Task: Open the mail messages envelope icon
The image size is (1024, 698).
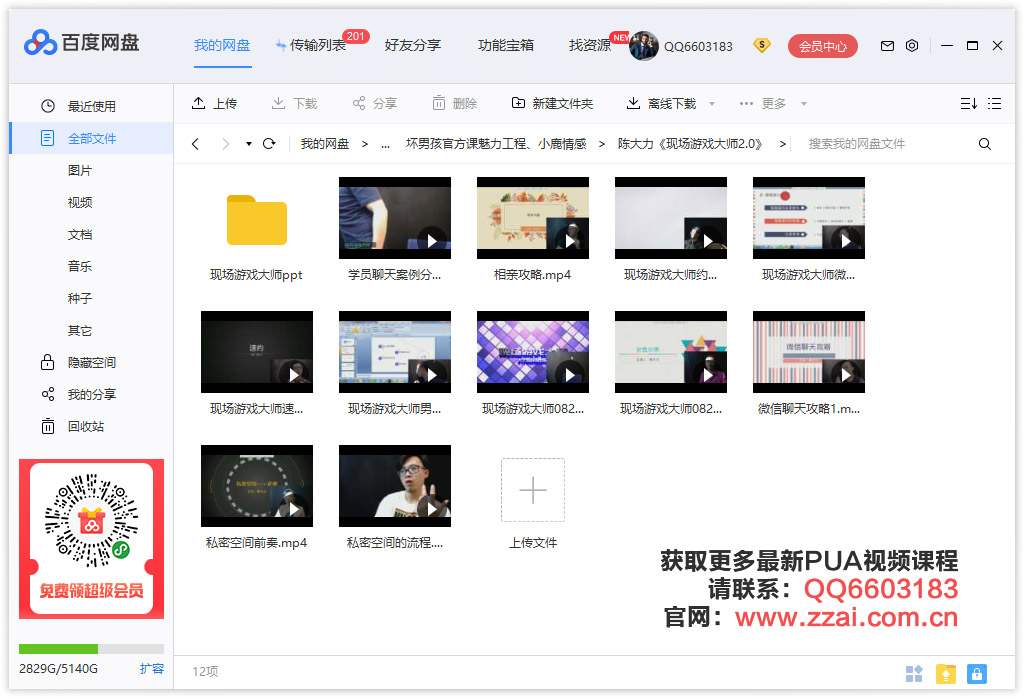Action: pyautogui.click(x=887, y=46)
